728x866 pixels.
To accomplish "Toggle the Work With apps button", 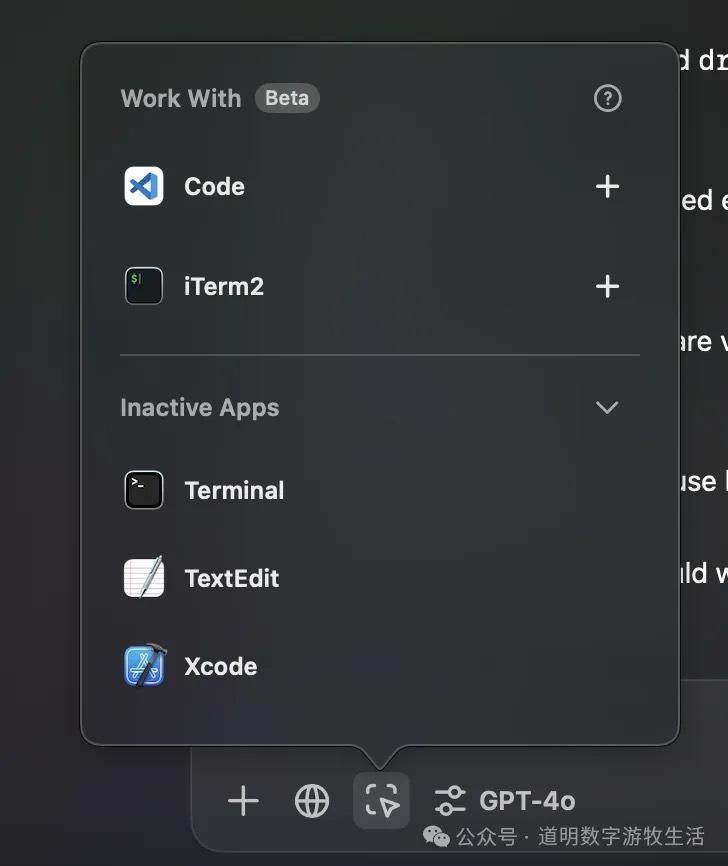I will click(381, 801).
